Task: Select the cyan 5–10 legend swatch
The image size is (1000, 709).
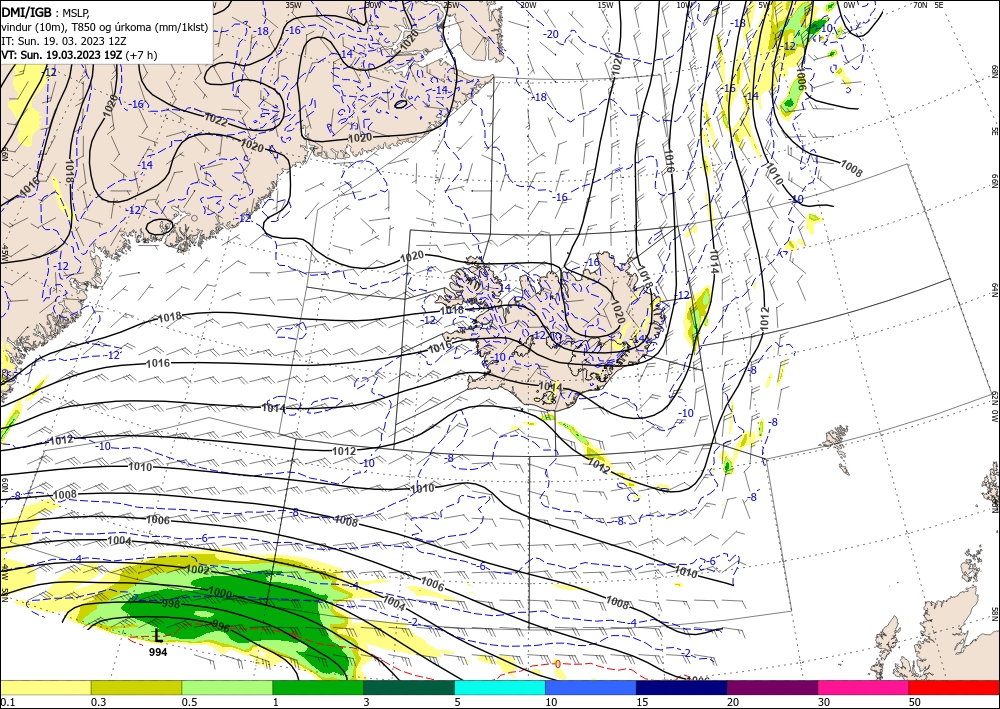Action: point(500,687)
